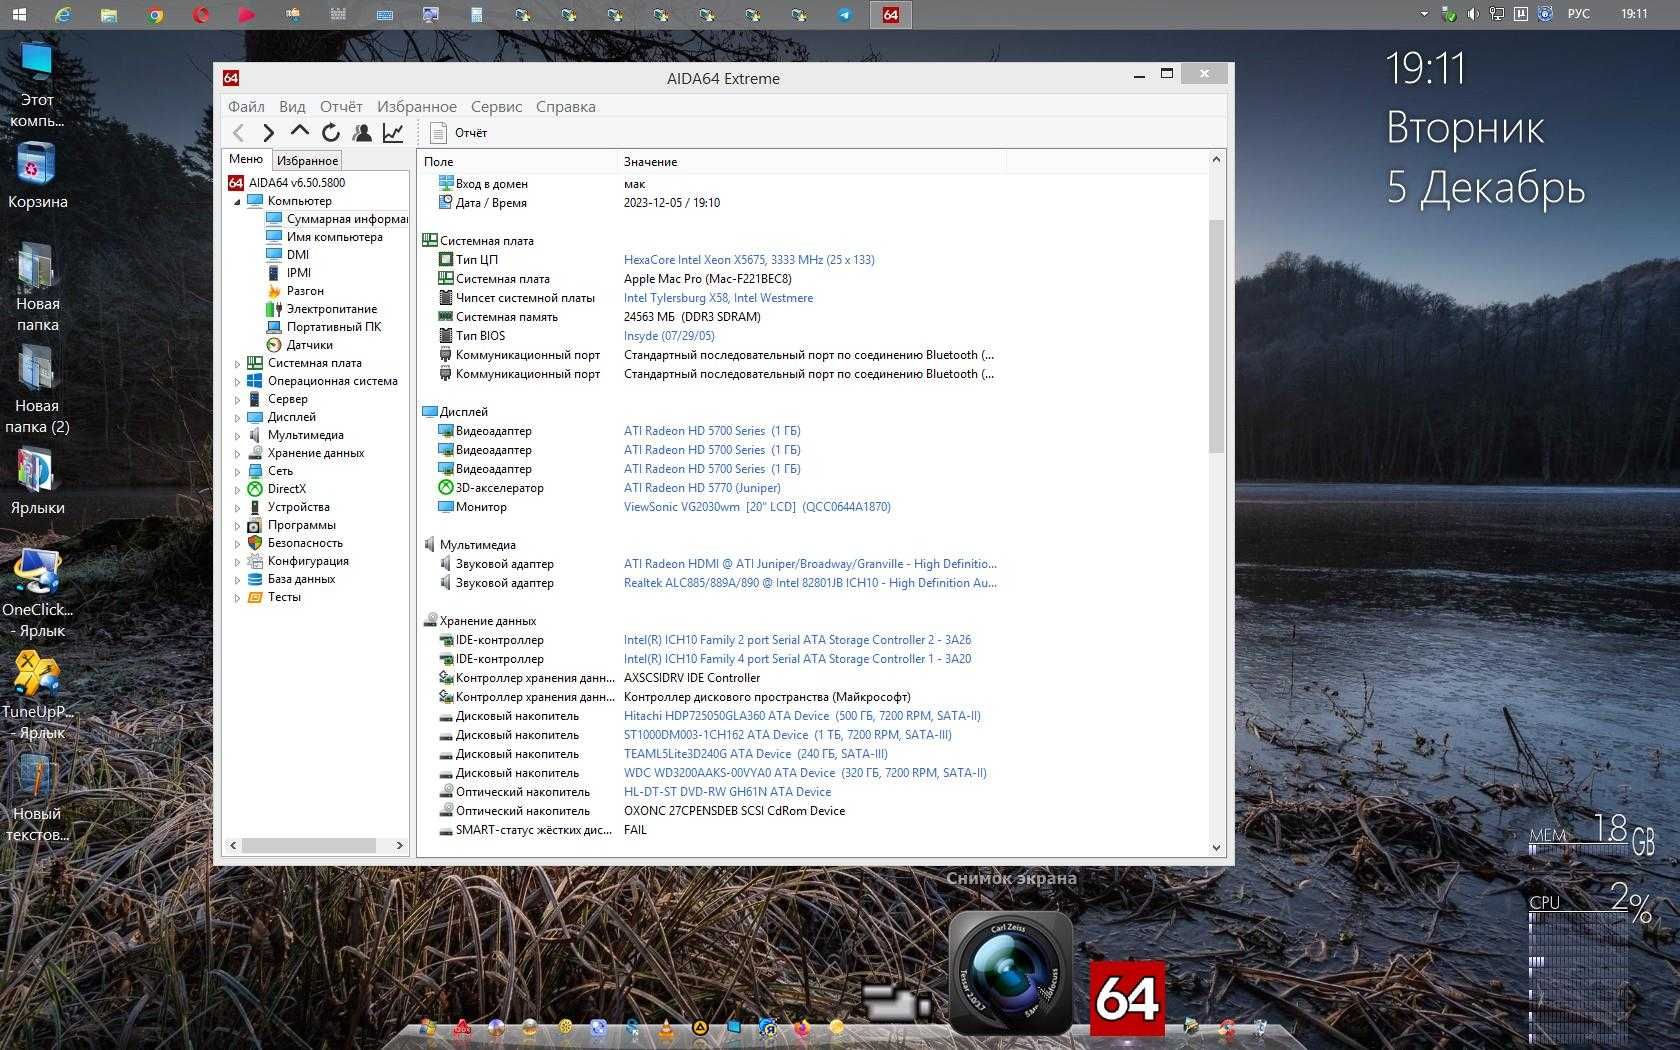Click the Системная плата section icon
The image size is (1680, 1050).
[x=430, y=241]
